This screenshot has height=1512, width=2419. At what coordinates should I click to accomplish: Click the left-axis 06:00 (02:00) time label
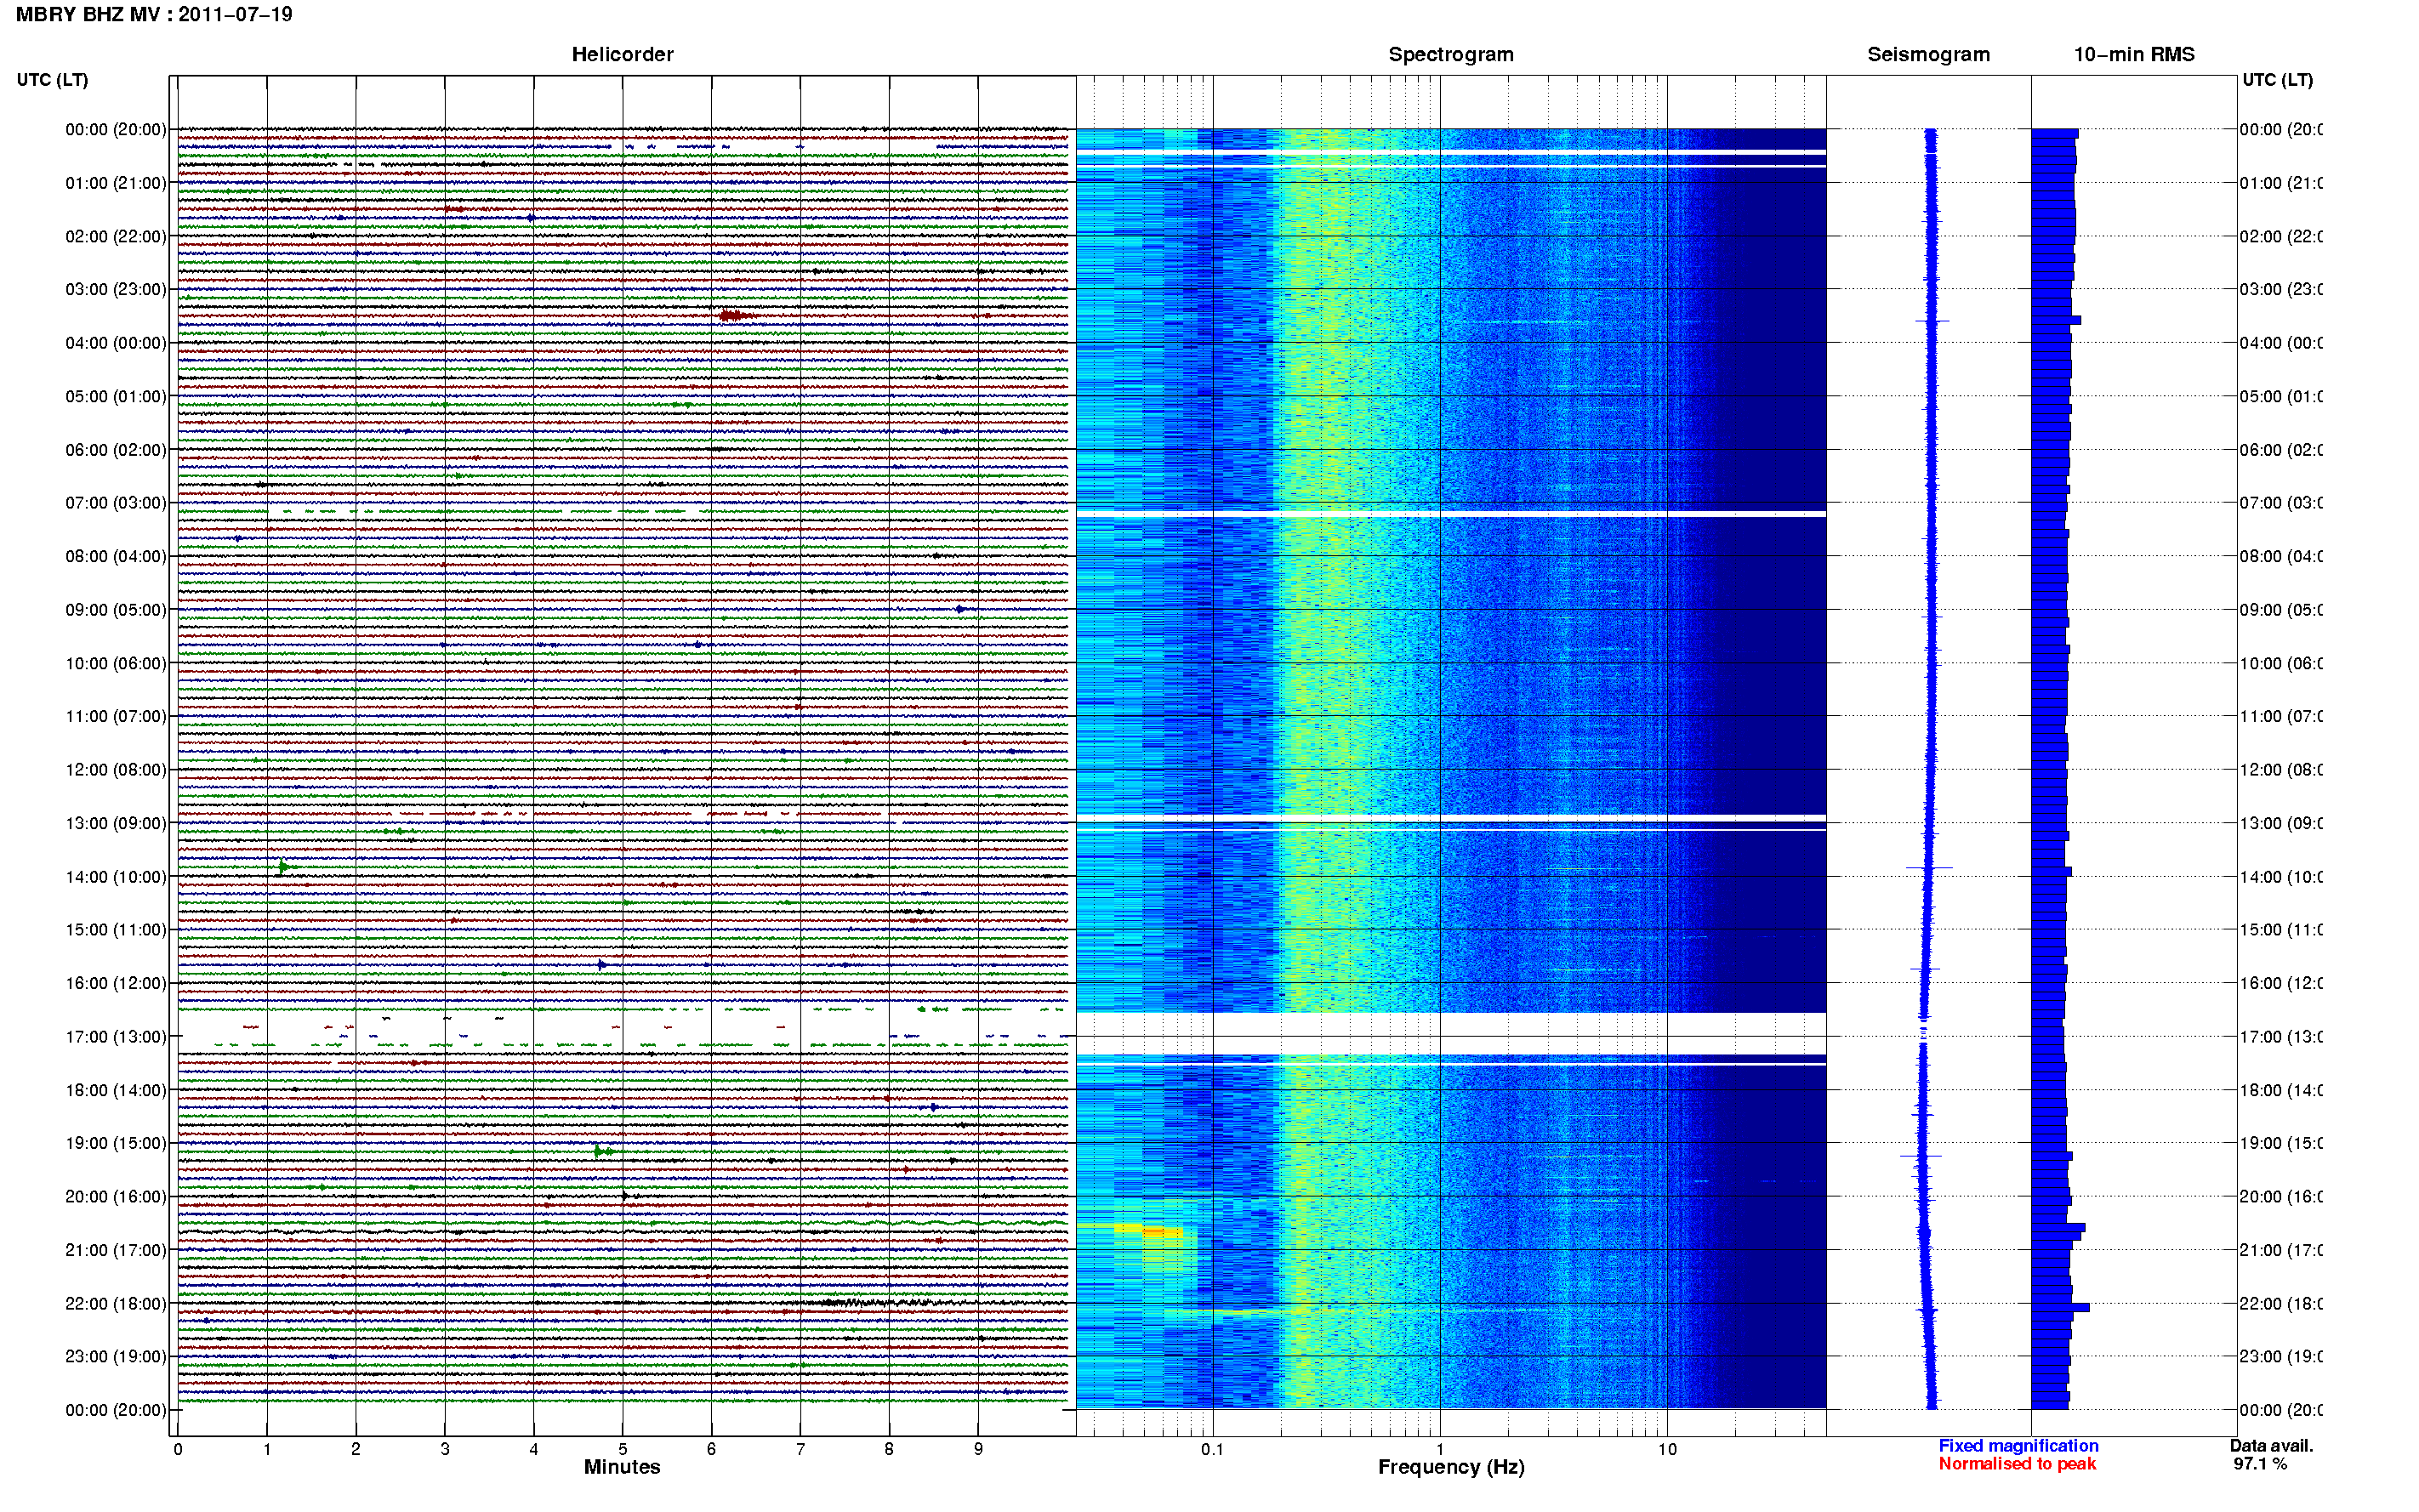point(116,450)
